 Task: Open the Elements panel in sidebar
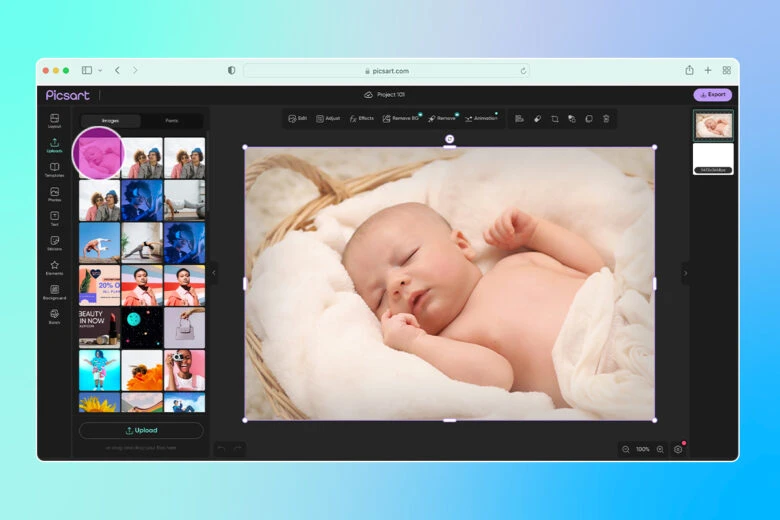coord(54,268)
